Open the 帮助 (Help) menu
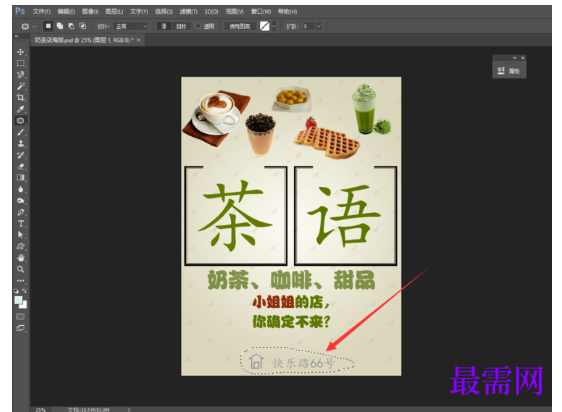The image size is (562, 412). [287, 11]
